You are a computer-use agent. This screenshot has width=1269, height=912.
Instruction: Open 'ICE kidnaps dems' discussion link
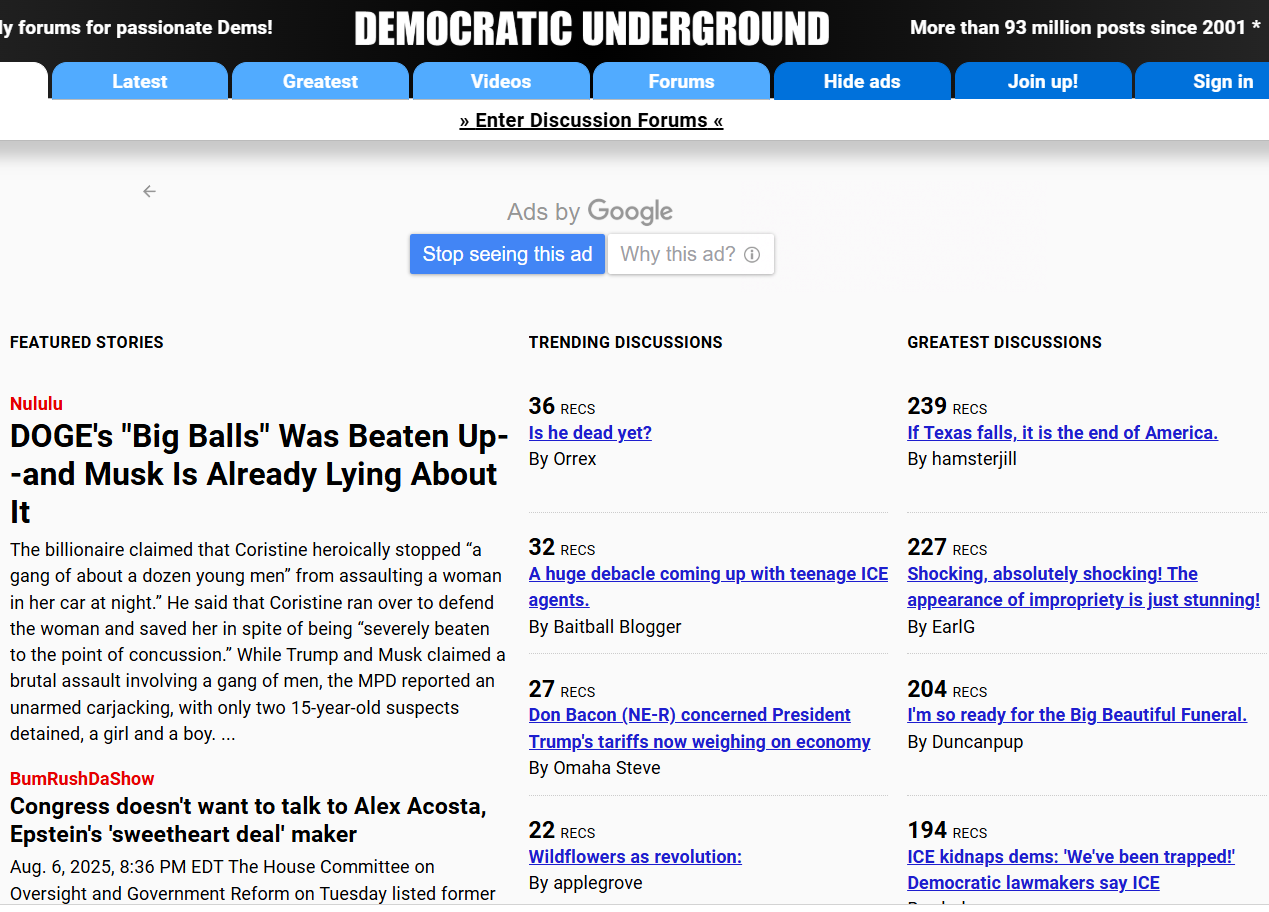1071,870
